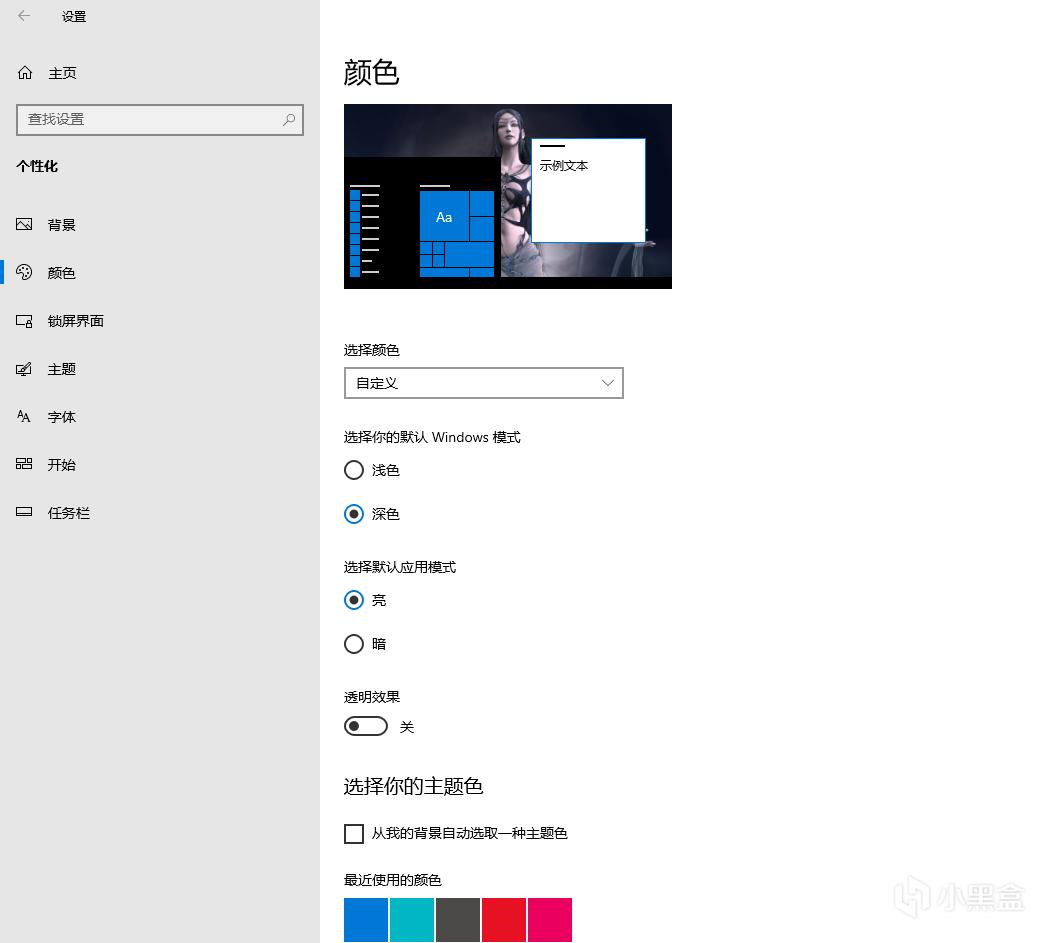Click the 字体 font icon
Viewport: 1055px width, 943px height.
click(x=24, y=416)
